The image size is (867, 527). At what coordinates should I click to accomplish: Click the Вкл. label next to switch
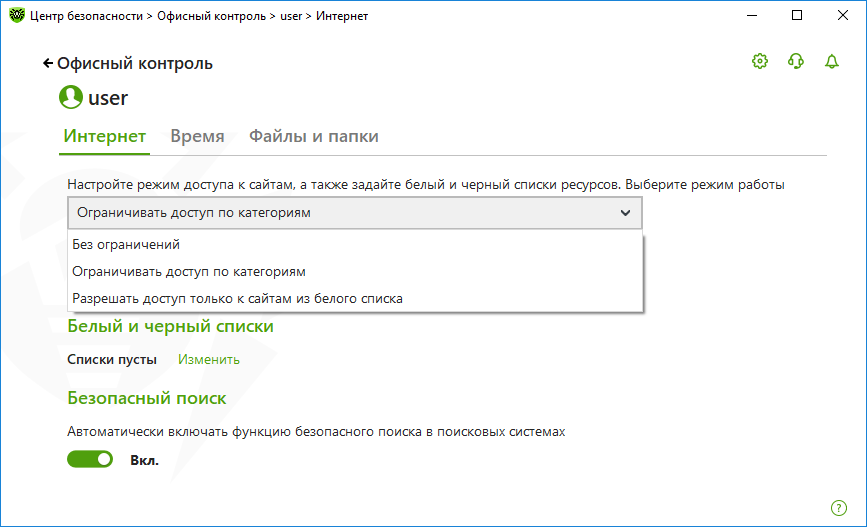tap(144, 460)
